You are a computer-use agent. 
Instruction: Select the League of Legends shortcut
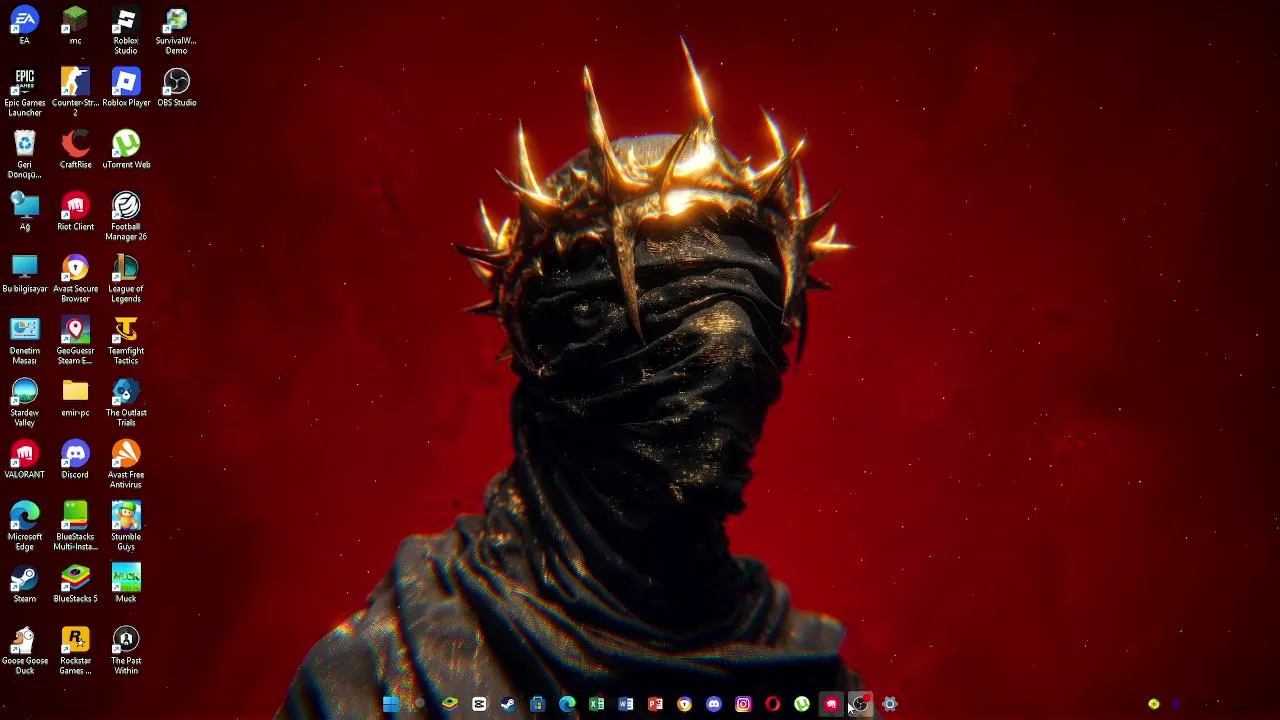[126, 279]
